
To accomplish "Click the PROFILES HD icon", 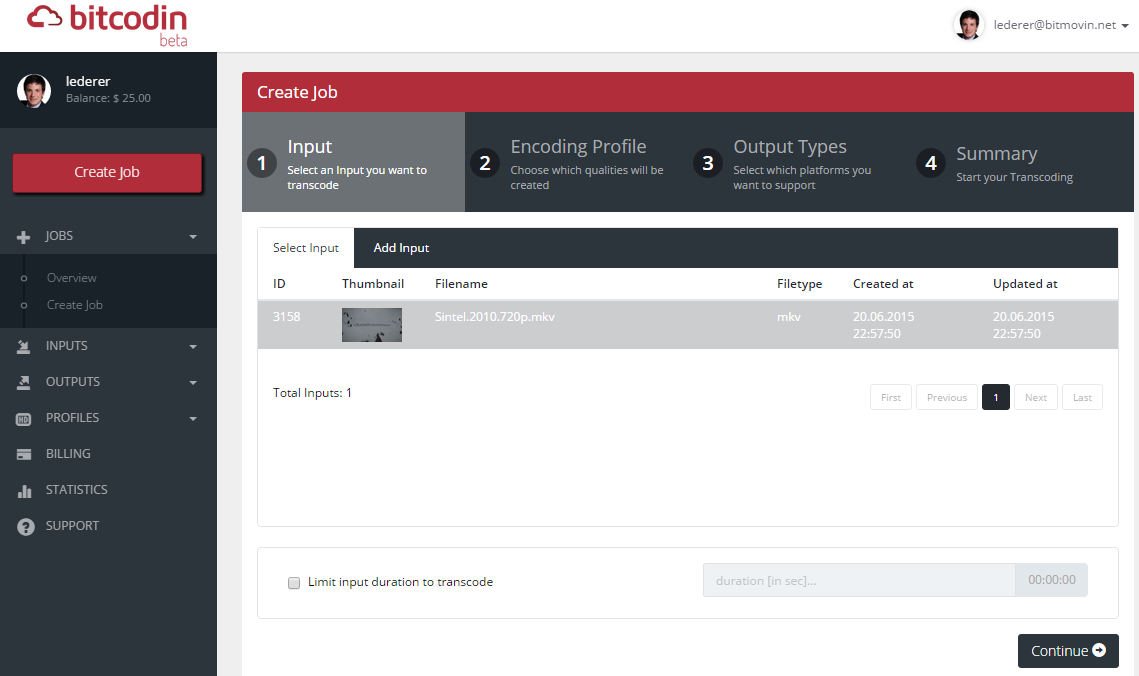I will click(23, 419).
